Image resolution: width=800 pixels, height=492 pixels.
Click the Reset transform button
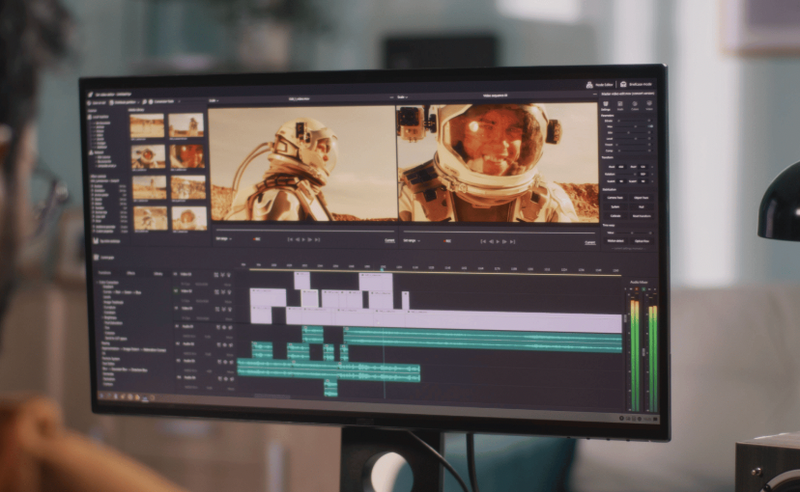pos(641,216)
